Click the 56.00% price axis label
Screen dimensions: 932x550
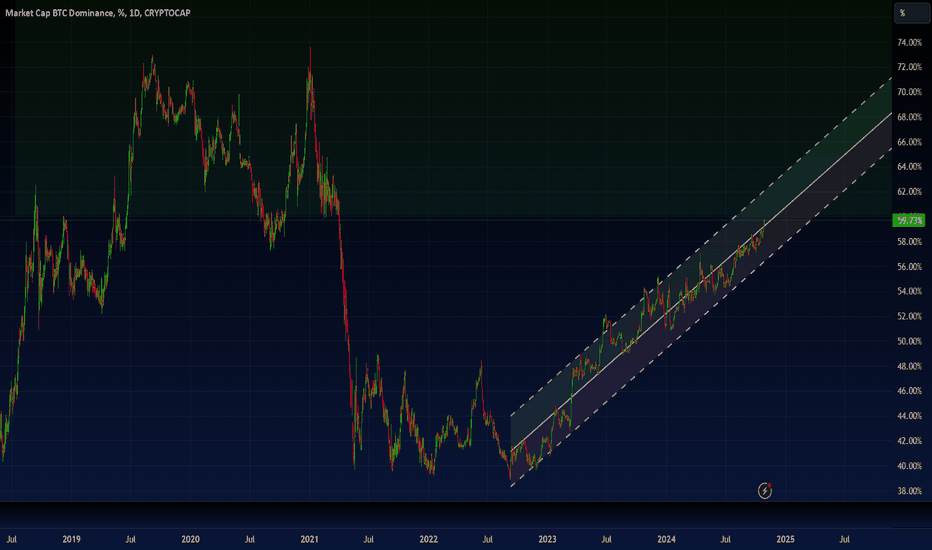(909, 267)
